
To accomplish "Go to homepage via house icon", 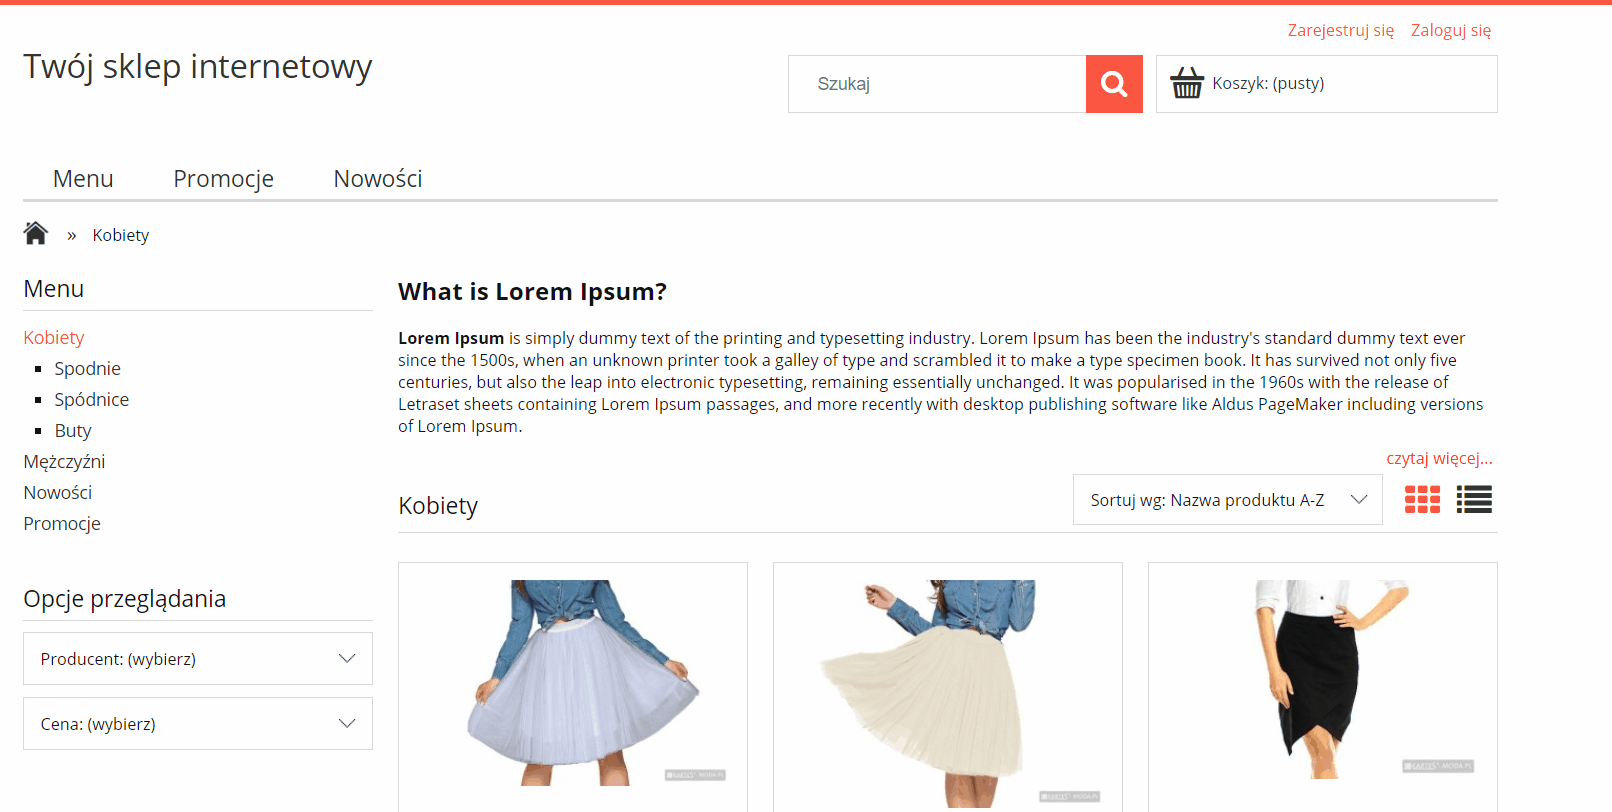I will coord(36,234).
